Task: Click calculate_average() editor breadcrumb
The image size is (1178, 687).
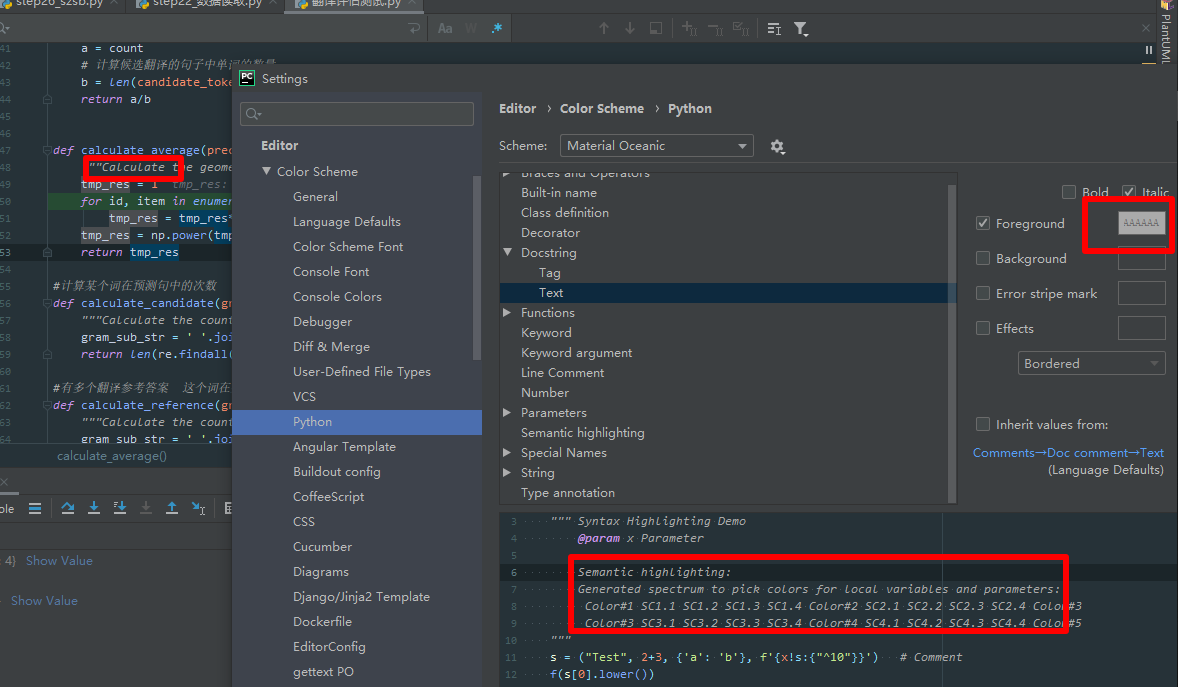Action: click(112, 456)
